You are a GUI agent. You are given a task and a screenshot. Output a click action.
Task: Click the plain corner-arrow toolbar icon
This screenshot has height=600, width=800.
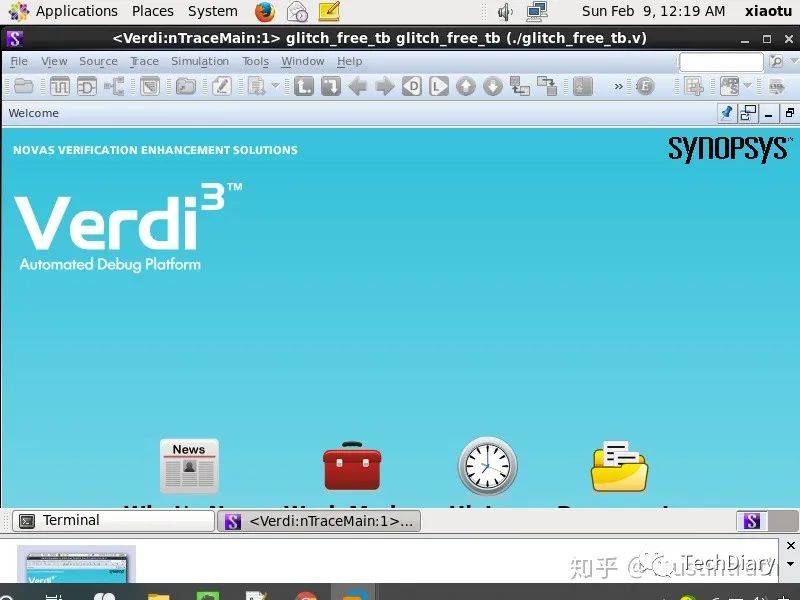331,86
